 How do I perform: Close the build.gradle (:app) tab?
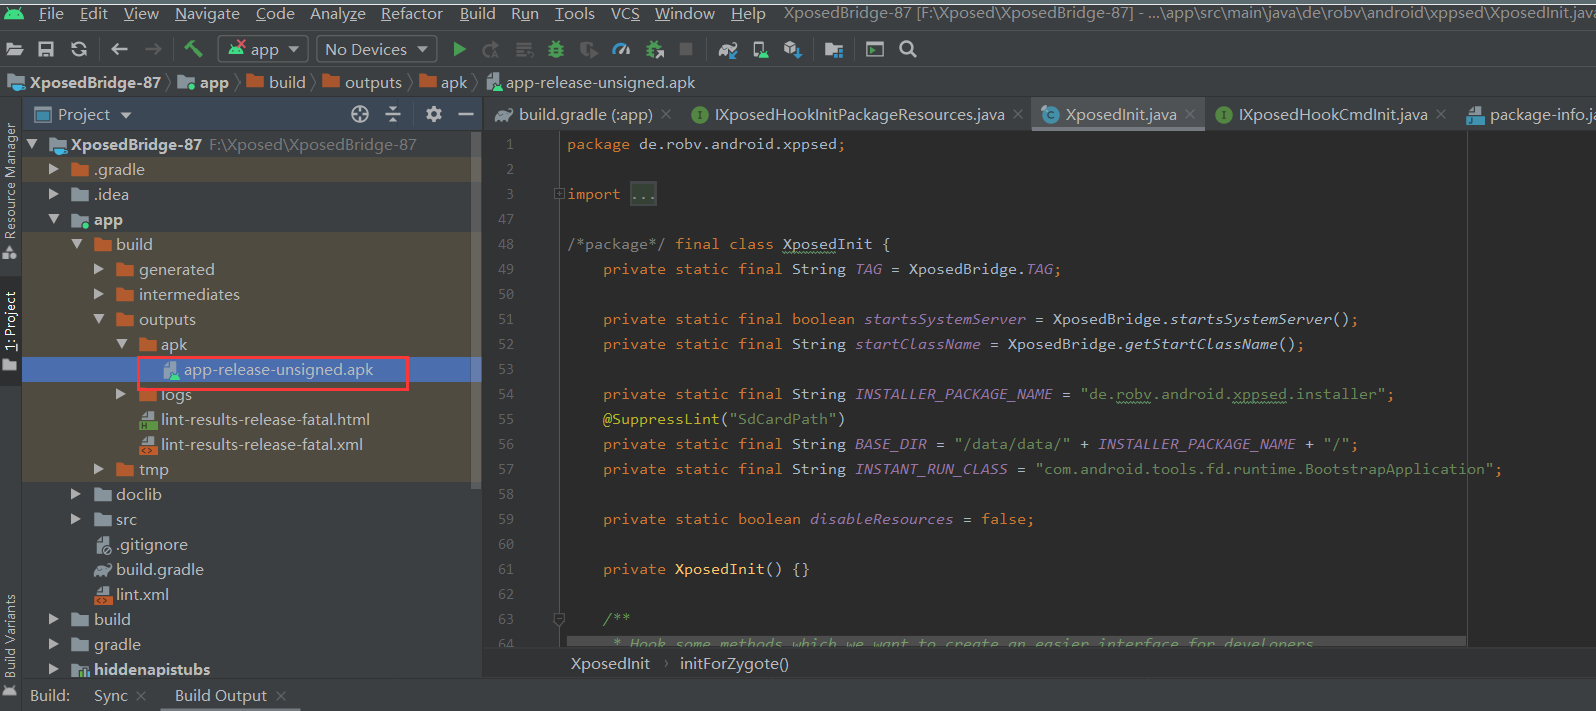[666, 114]
